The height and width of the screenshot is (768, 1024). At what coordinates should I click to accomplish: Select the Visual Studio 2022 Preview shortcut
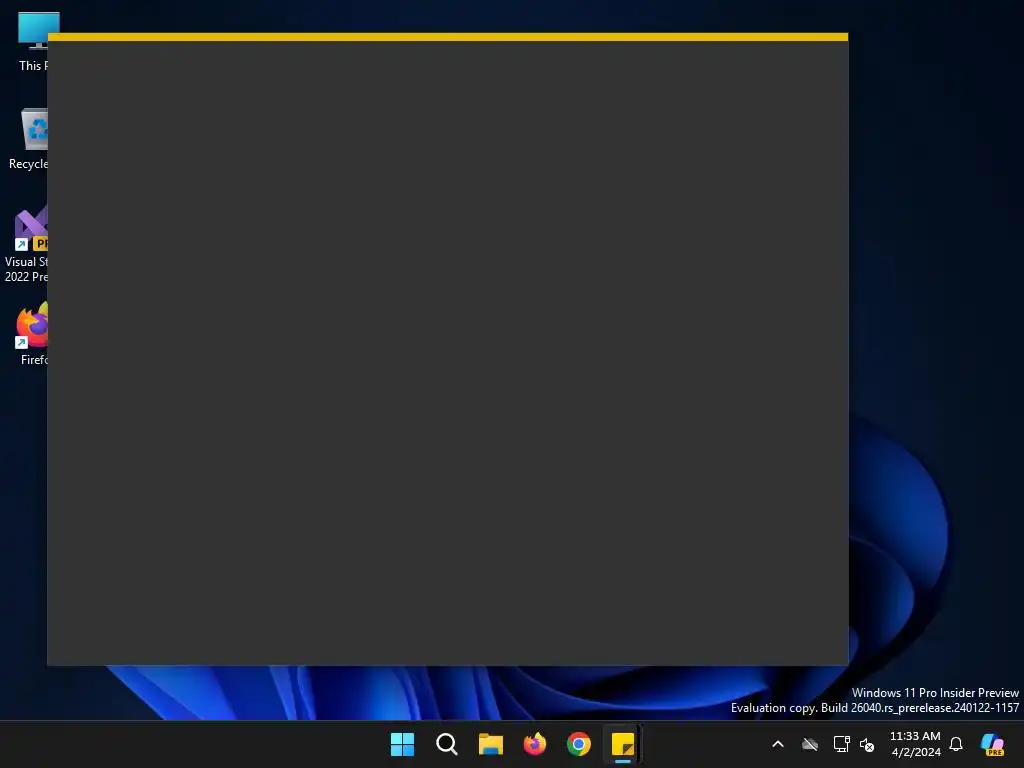(26, 244)
